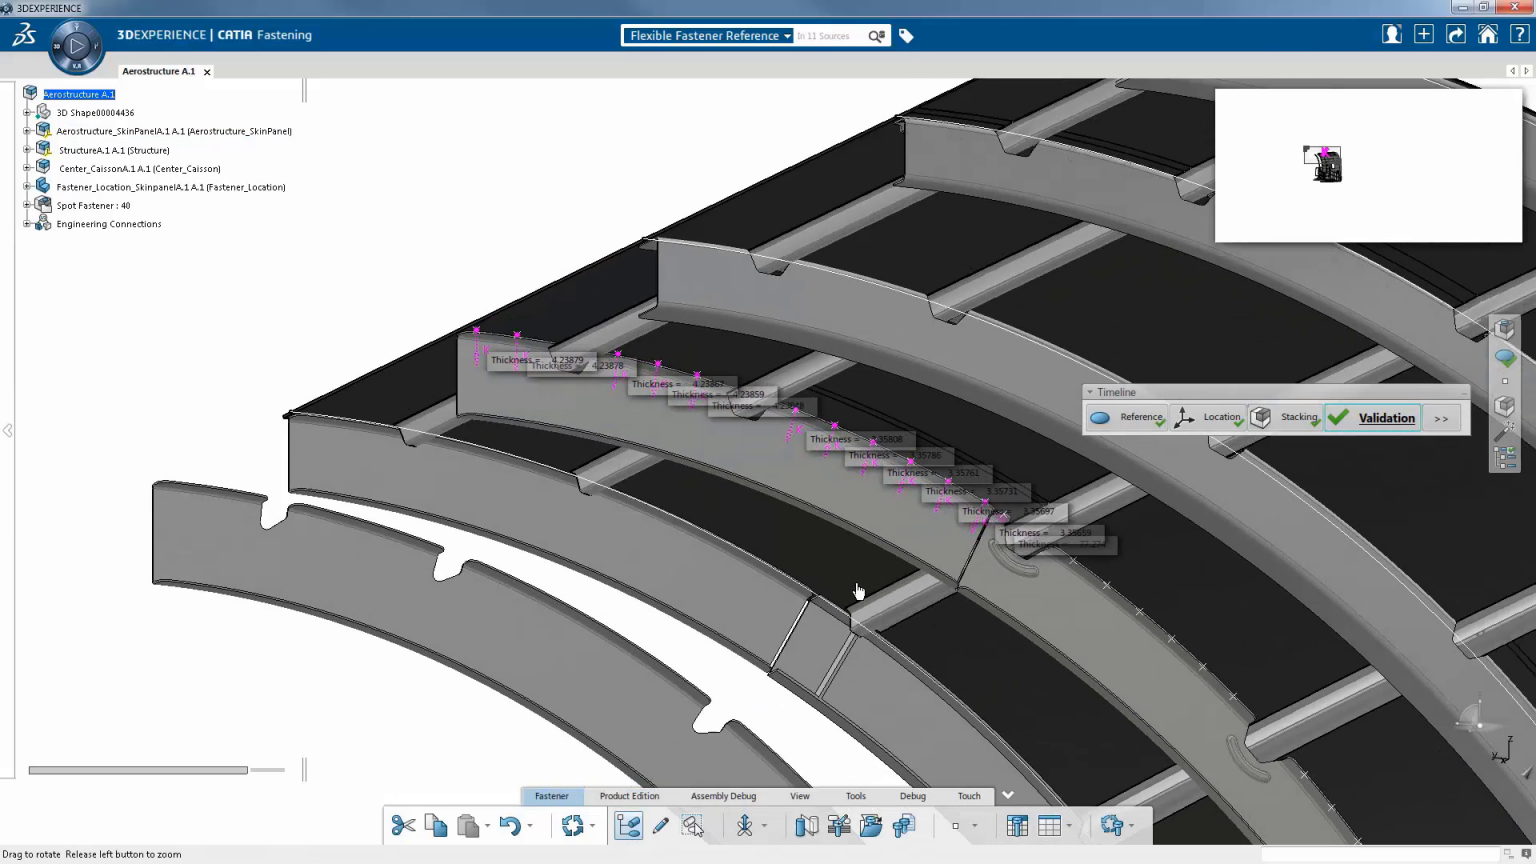The image size is (1536, 864).
Task: Click the magic wand icon on right
Action: (x=1504, y=432)
